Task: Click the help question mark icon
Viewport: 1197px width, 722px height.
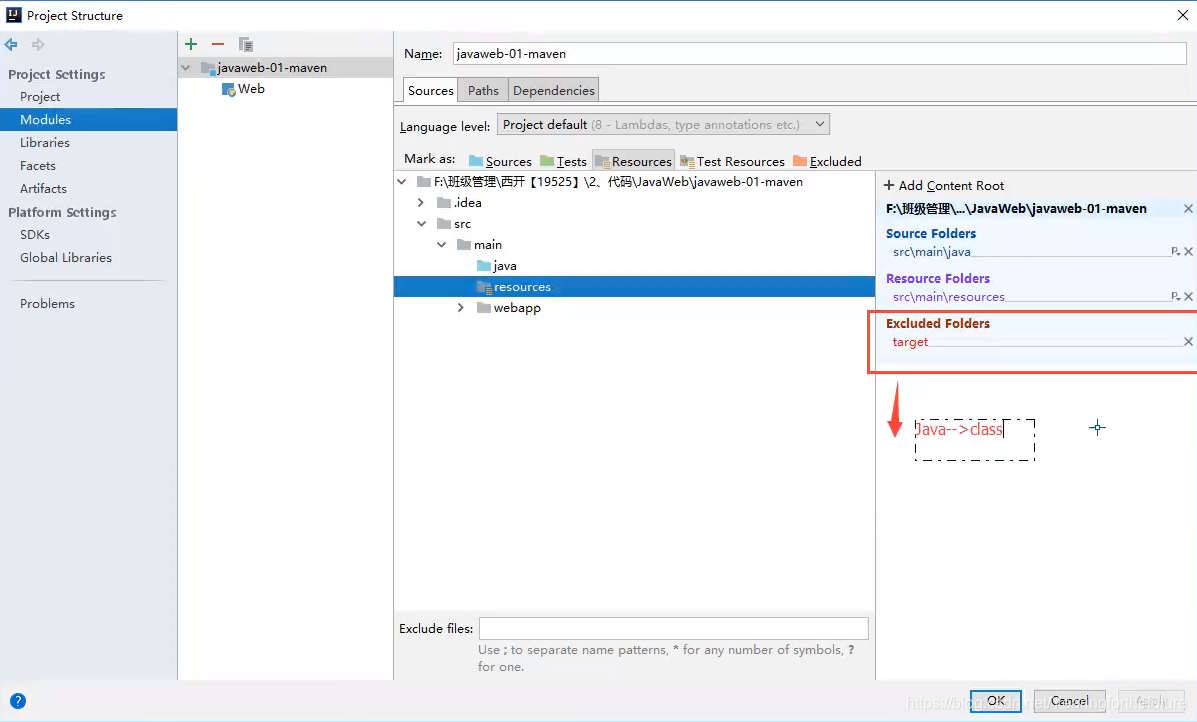Action: point(18,701)
